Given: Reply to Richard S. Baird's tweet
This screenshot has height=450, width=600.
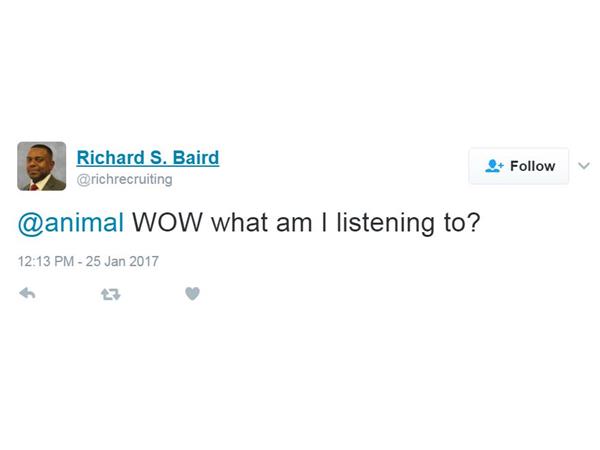Looking at the screenshot, I should click(27, 294).
